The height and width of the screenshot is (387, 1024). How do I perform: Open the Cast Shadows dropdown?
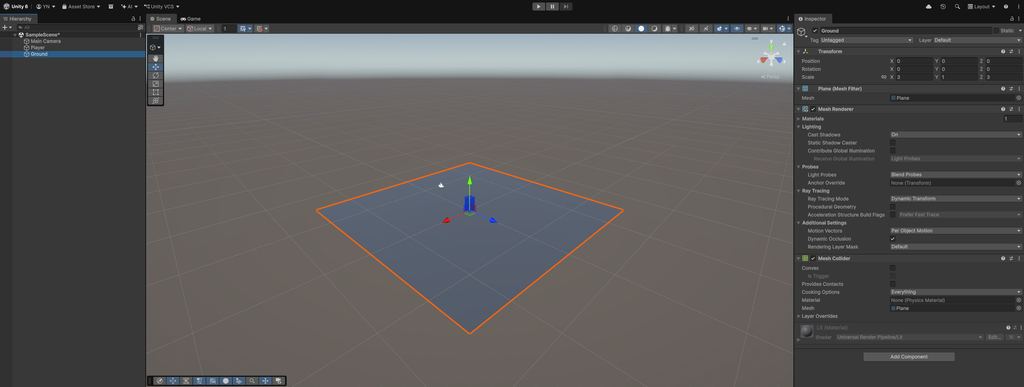[x=956, y=134]
